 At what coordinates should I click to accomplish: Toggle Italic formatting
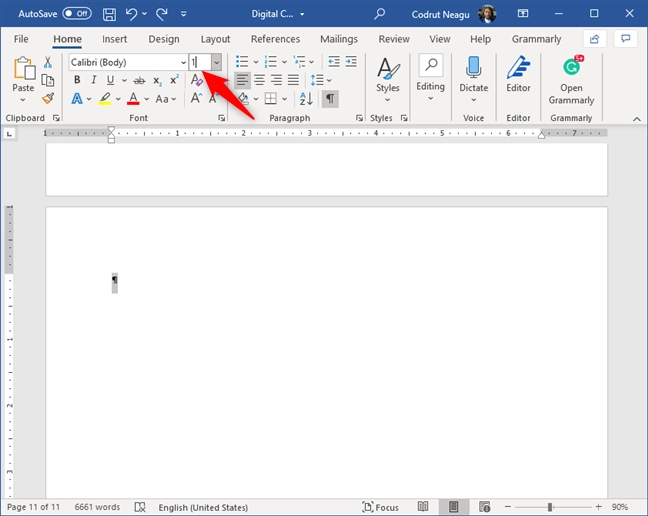click(x=94, y=80)
